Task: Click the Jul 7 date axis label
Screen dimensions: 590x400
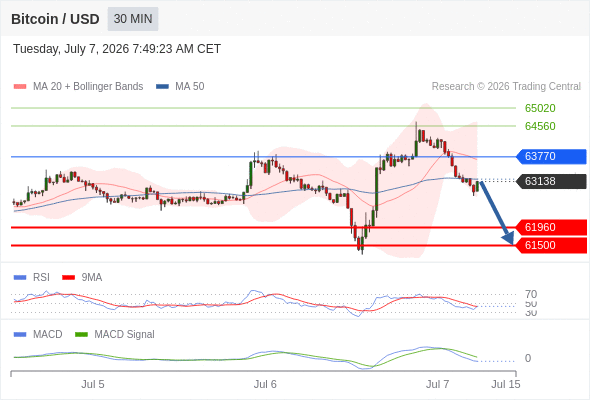Action: click(x=437, y=384)
